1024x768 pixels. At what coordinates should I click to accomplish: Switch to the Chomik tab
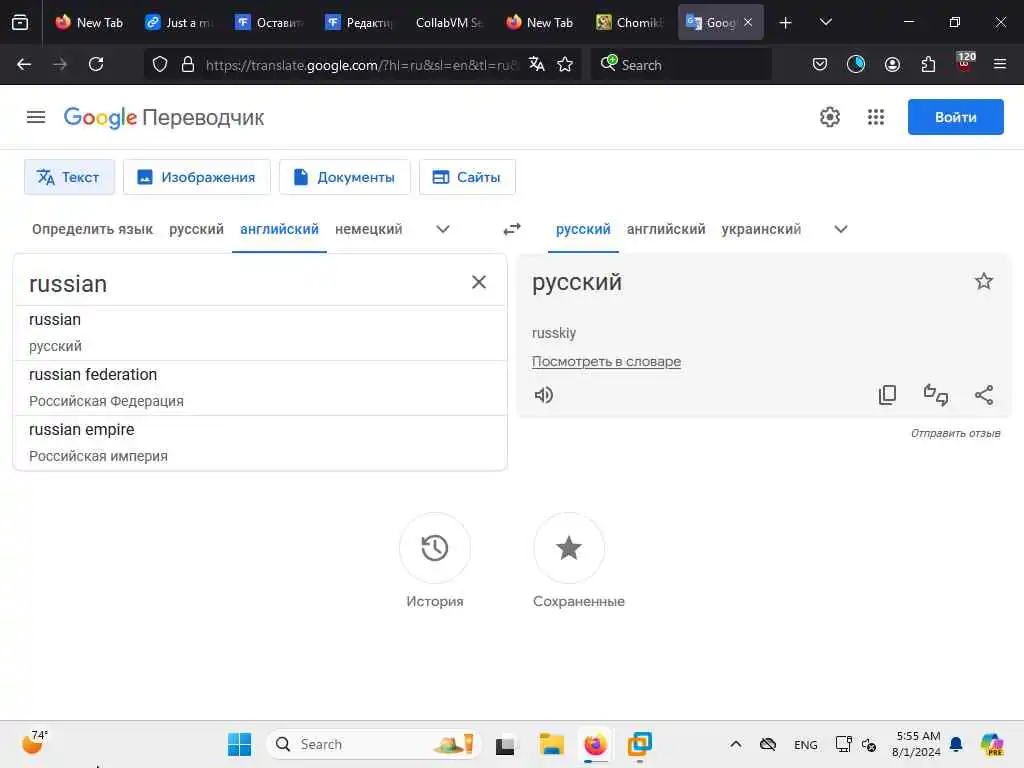point(630,22)
